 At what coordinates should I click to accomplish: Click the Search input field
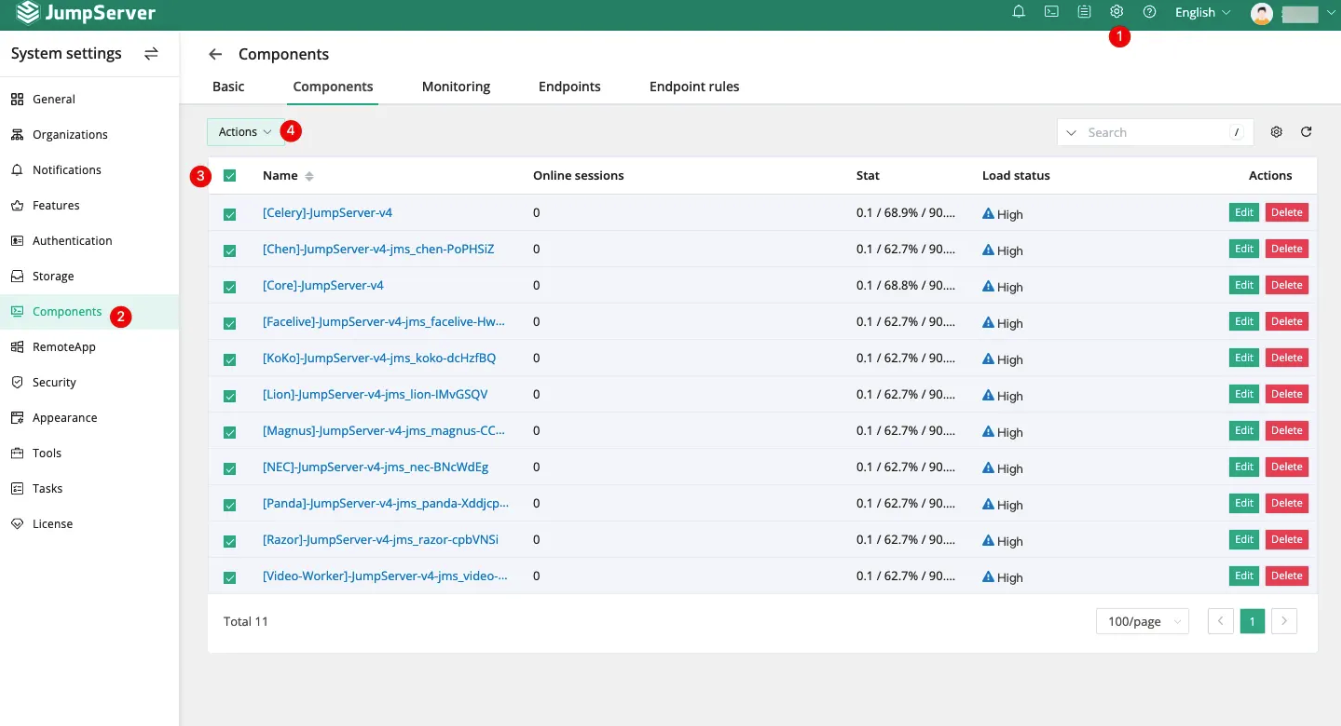(x=1155, y=132)
